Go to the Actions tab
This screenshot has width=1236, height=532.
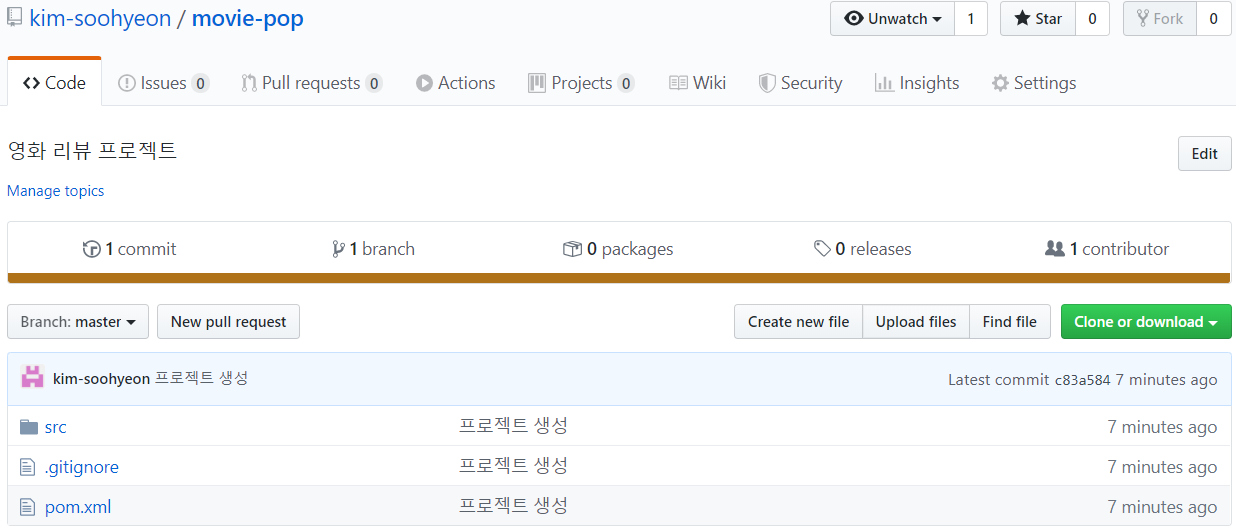(x=455, y=83)
